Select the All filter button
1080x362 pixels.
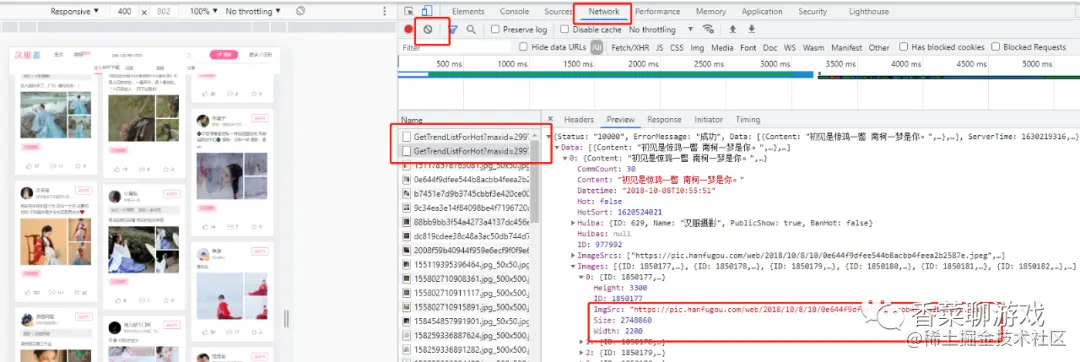pyautogui.click(x=596, y=47)
